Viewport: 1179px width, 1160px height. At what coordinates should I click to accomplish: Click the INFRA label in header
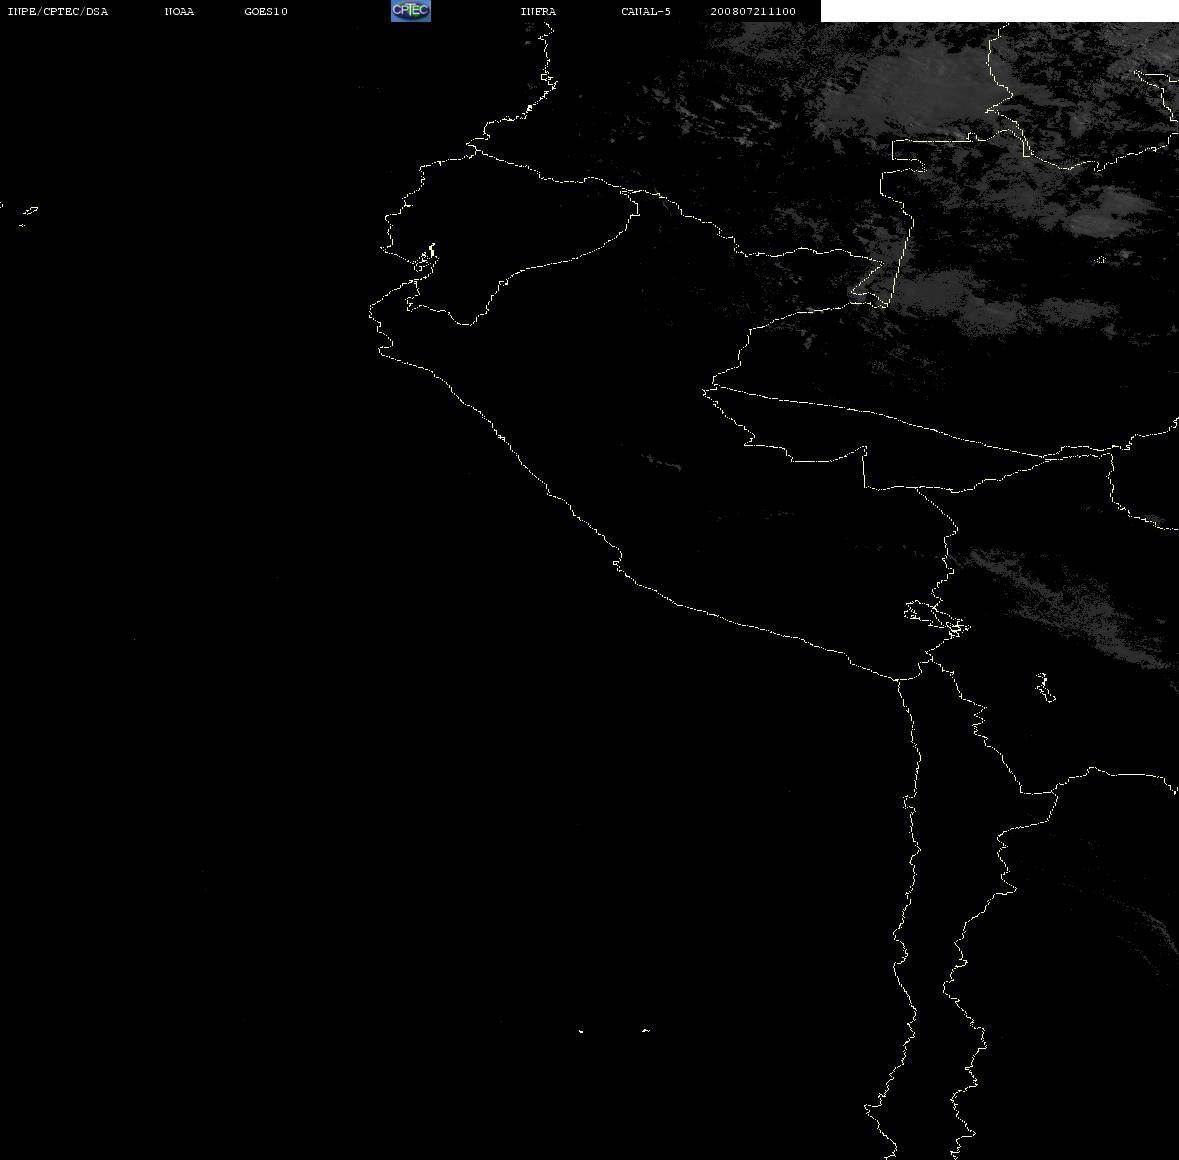pyautogui.click(x=538, y=11)
